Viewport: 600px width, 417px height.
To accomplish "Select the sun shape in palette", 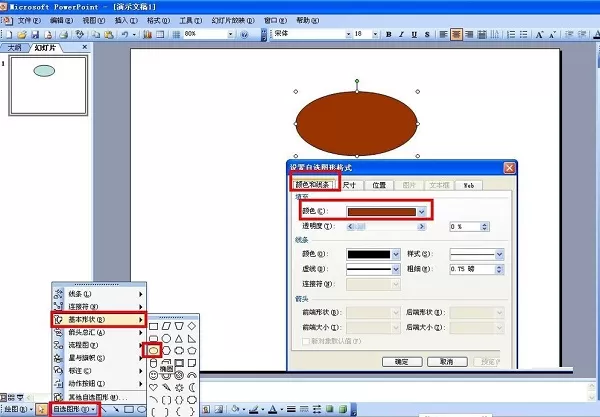I will tap(179, 388).
